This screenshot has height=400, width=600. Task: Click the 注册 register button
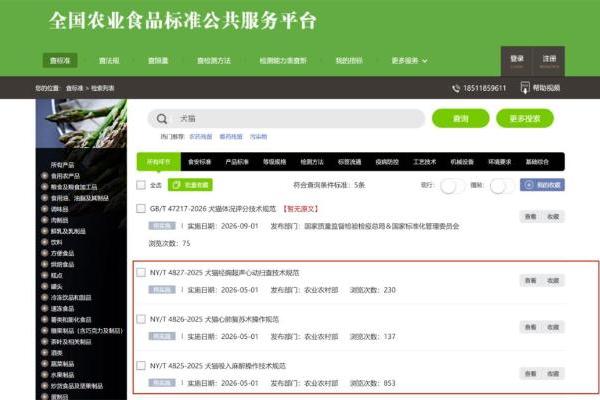click(549, 61)
